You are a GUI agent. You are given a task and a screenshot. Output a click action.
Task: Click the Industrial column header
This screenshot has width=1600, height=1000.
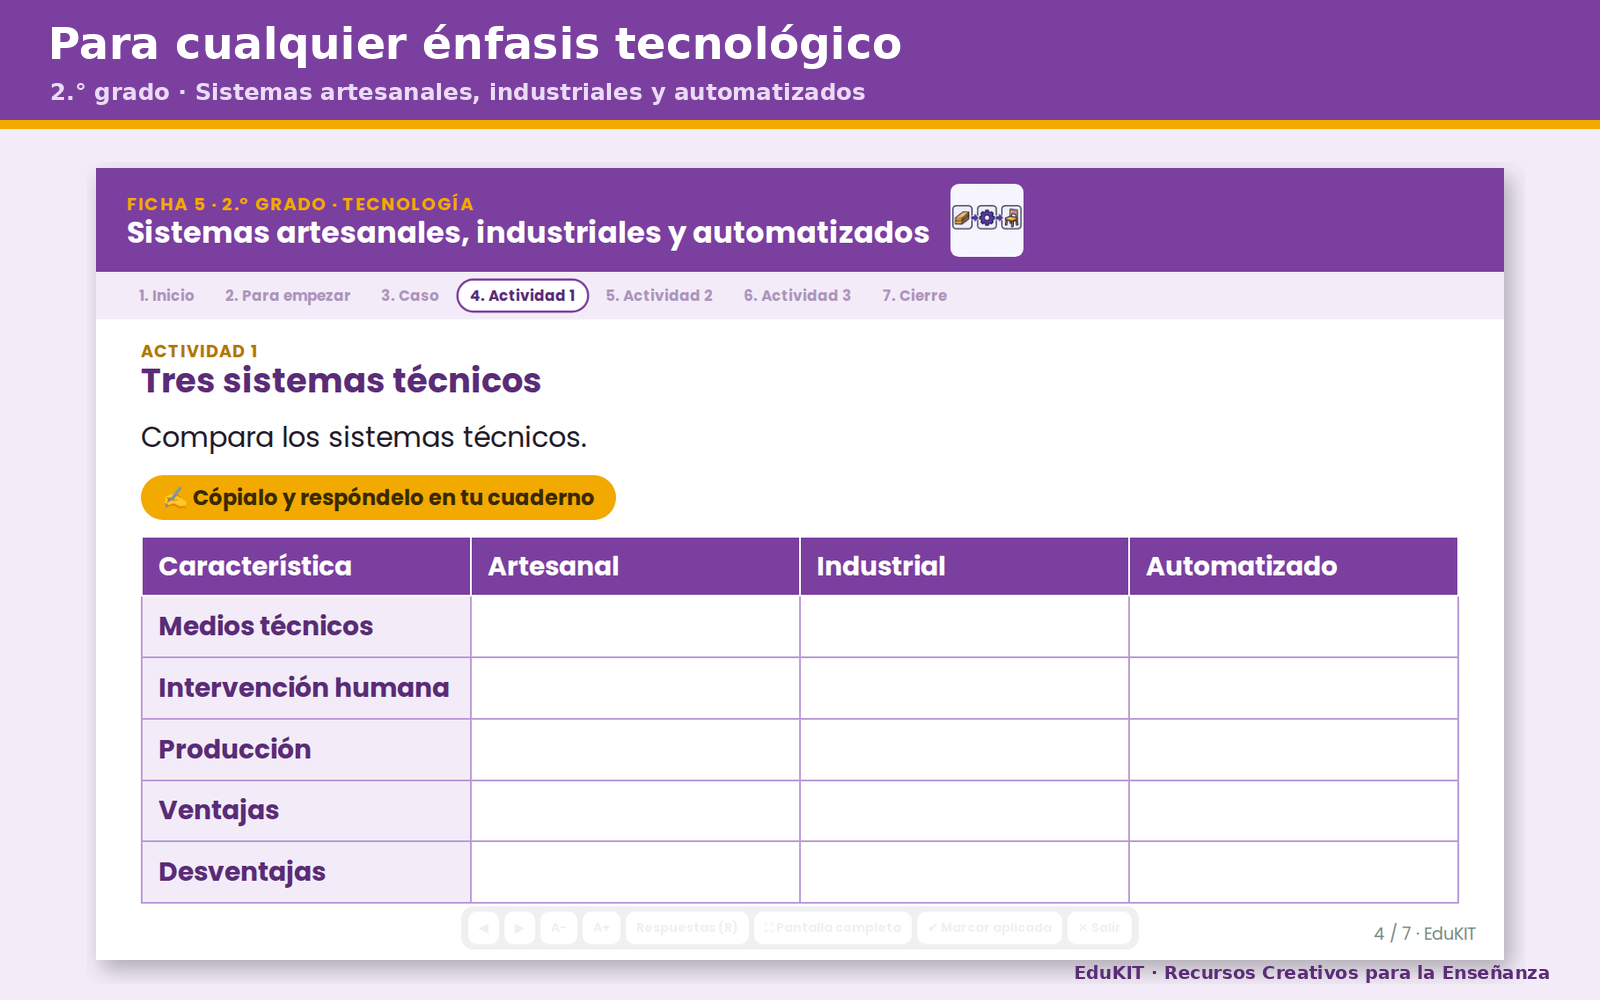(x=964, y=566)
